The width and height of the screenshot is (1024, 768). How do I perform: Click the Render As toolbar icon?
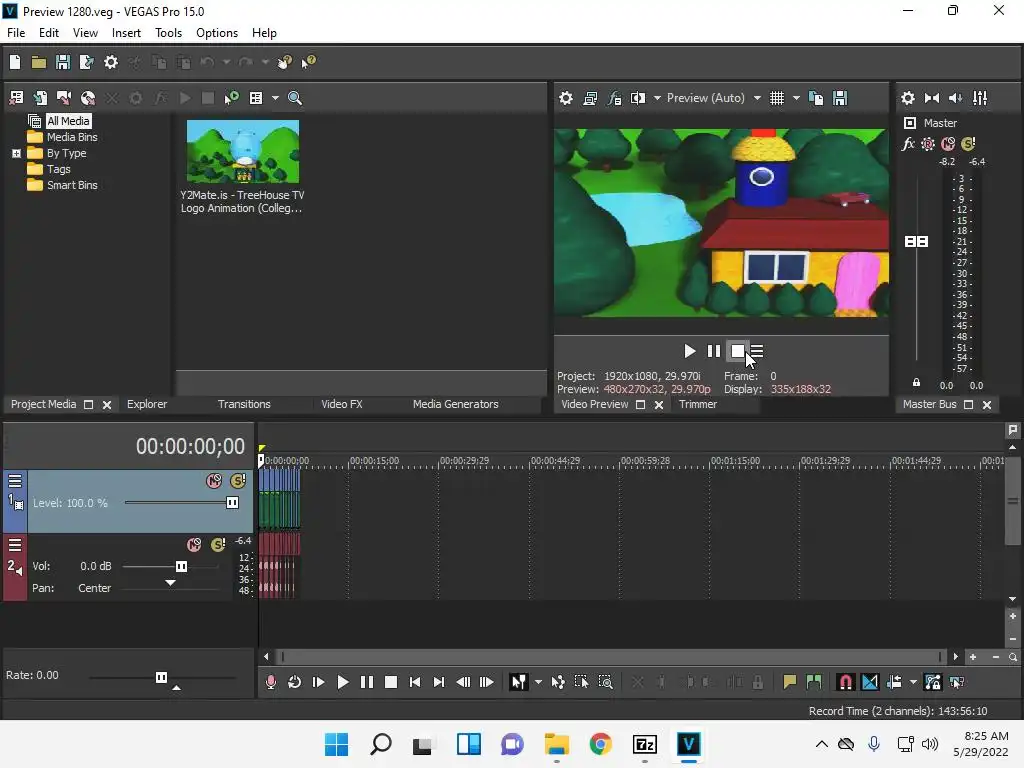(x=86, y=62)
